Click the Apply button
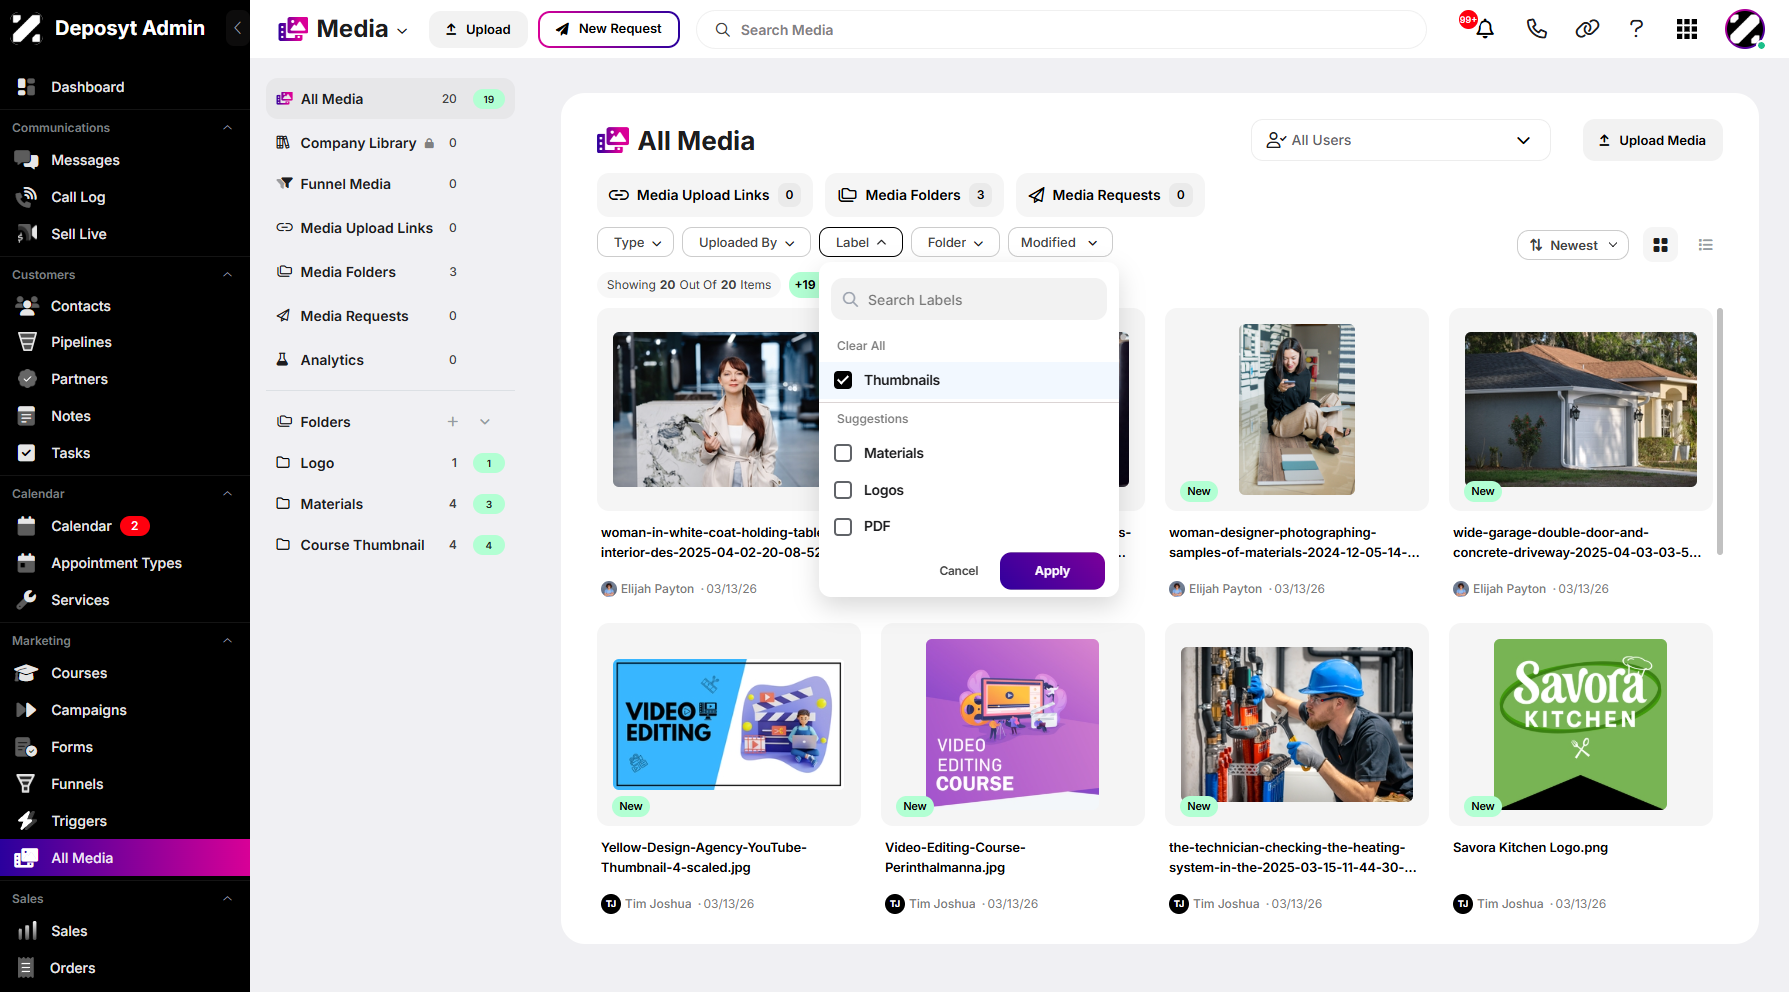Screen dimensions: 1789x992 1052,571
